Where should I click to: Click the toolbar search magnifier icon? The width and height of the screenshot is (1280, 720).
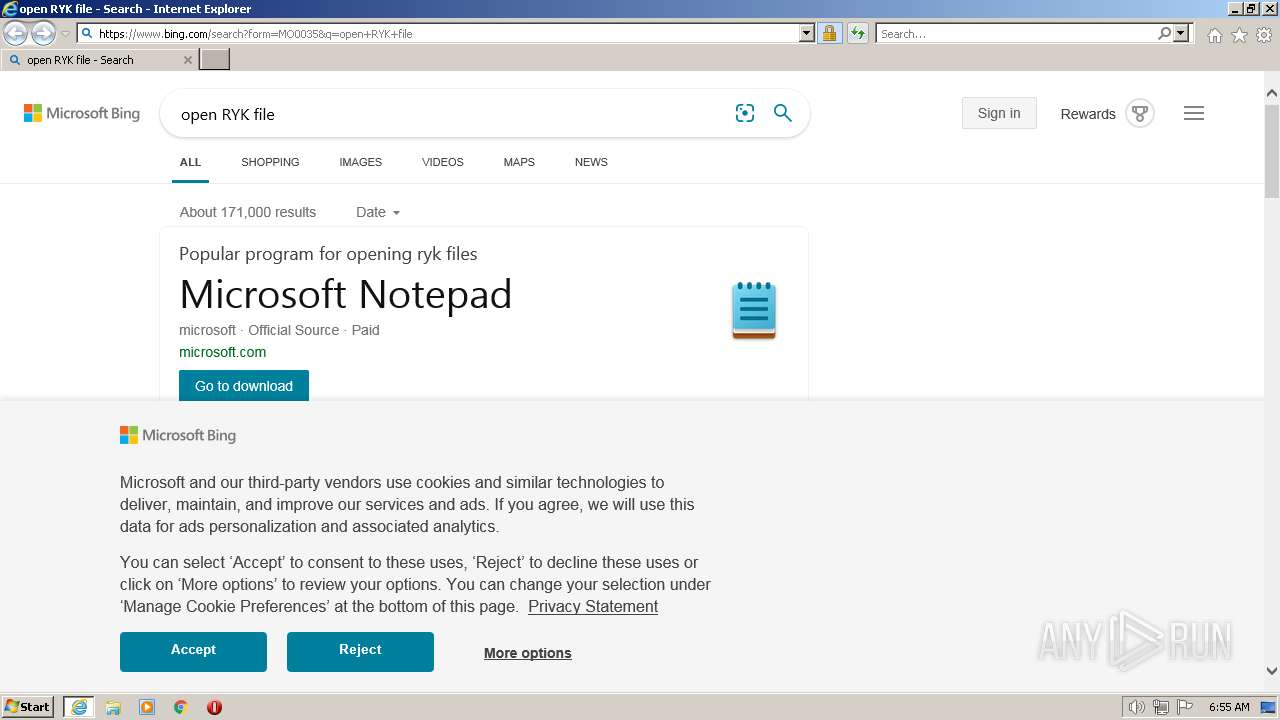click(1164, 33)
